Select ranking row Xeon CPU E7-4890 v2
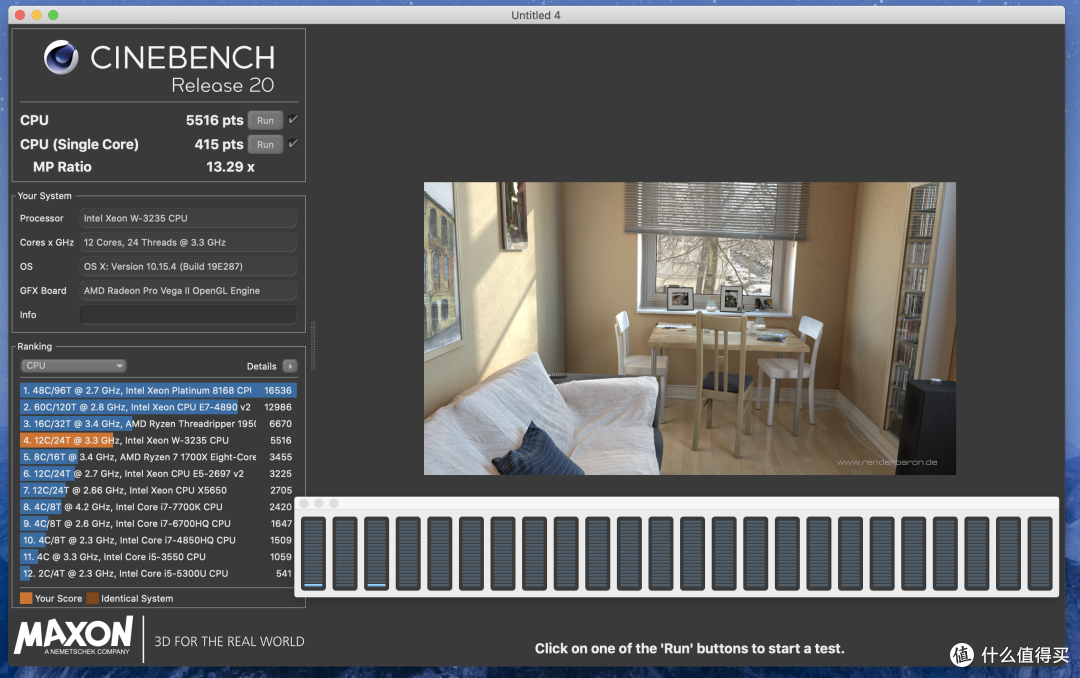Viewport: 1080px width, 678px height. coord(158,407)
